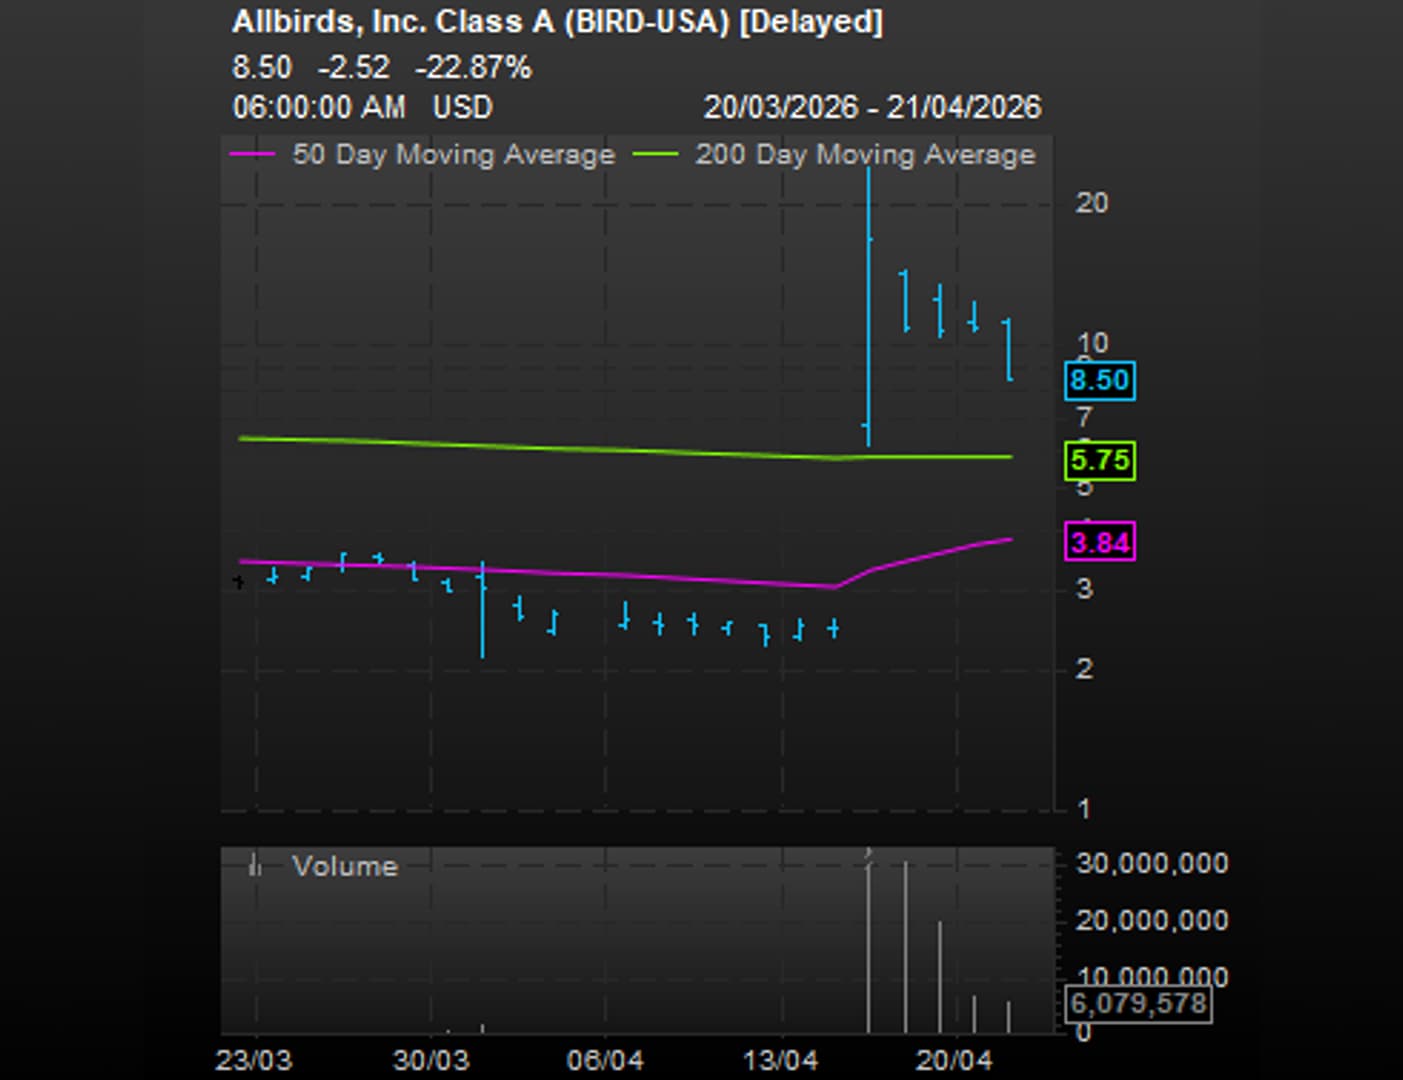Click the blue 8.50 last price tag
Viewport: 1403px width, 1080px height.
pyautogui.click(x=1099, y=380)
